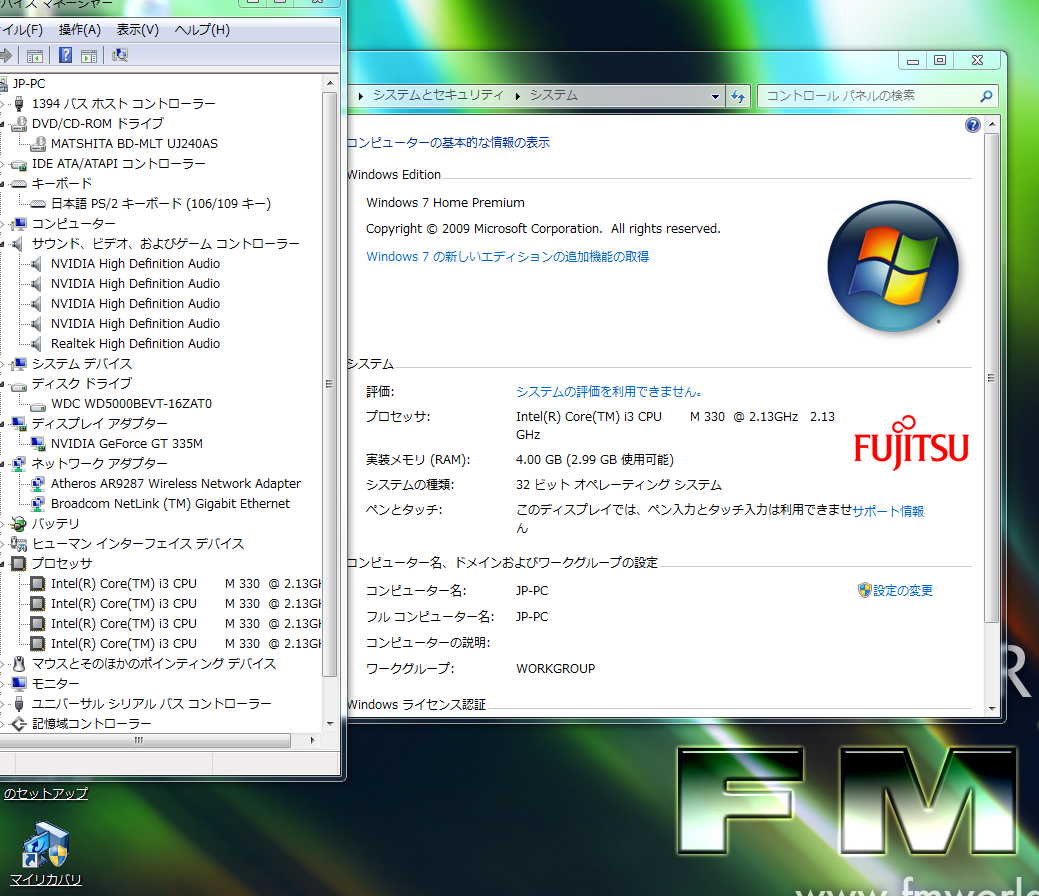Expand the 1394 バス ホスト コントローラー node
The image size is (1039, 896).
3,105
